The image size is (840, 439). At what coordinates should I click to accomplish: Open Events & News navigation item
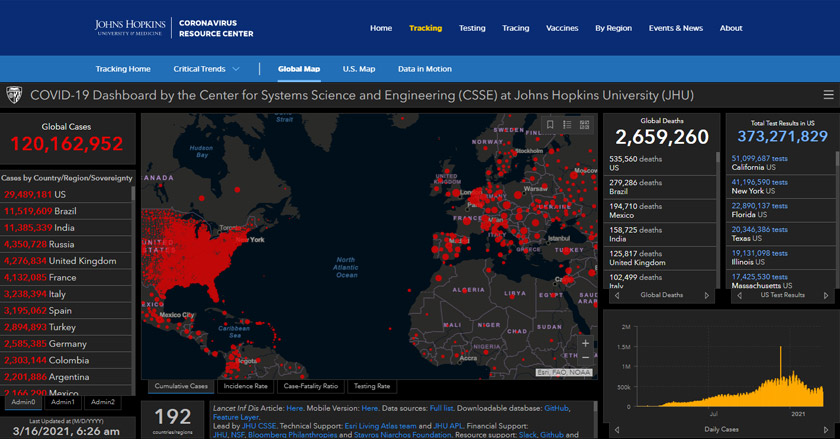[x=676, y=28]
